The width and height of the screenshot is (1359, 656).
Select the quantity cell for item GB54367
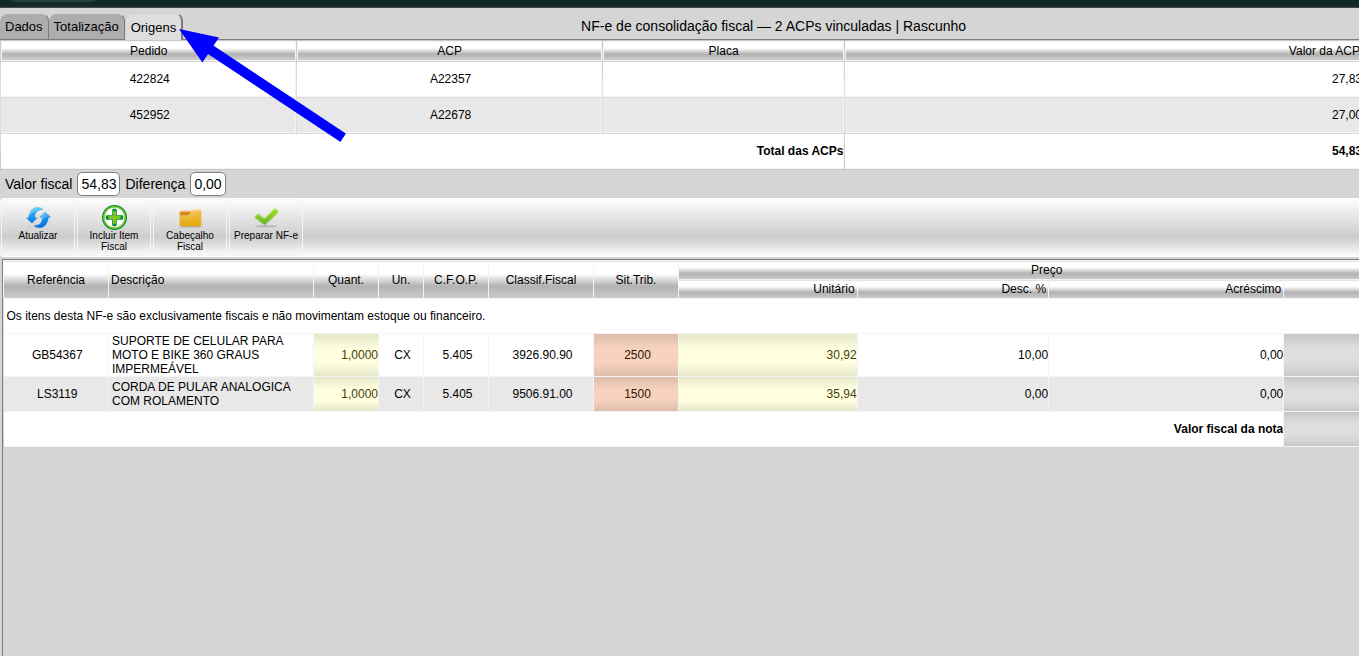click(346, 355)
